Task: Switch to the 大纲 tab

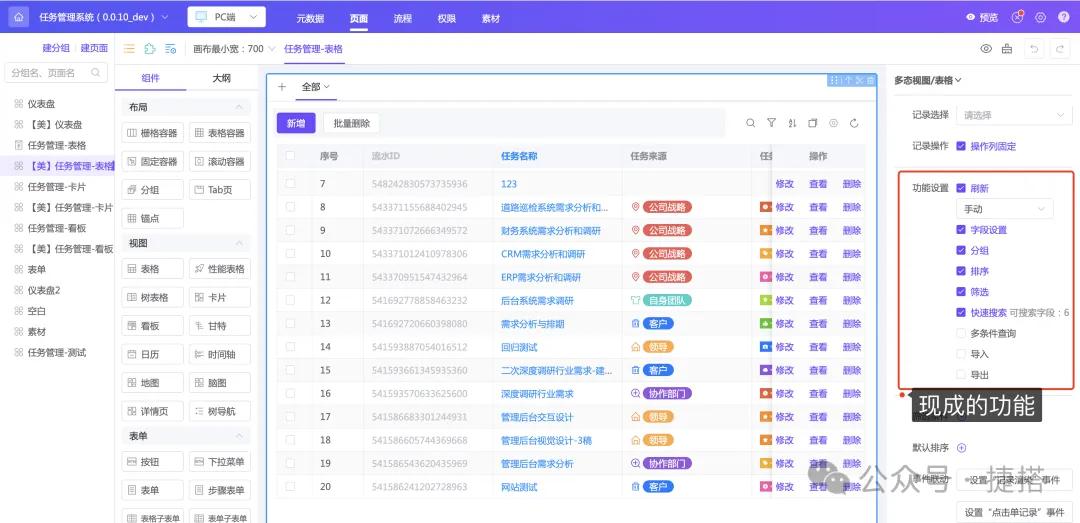Action: point(221,78)
